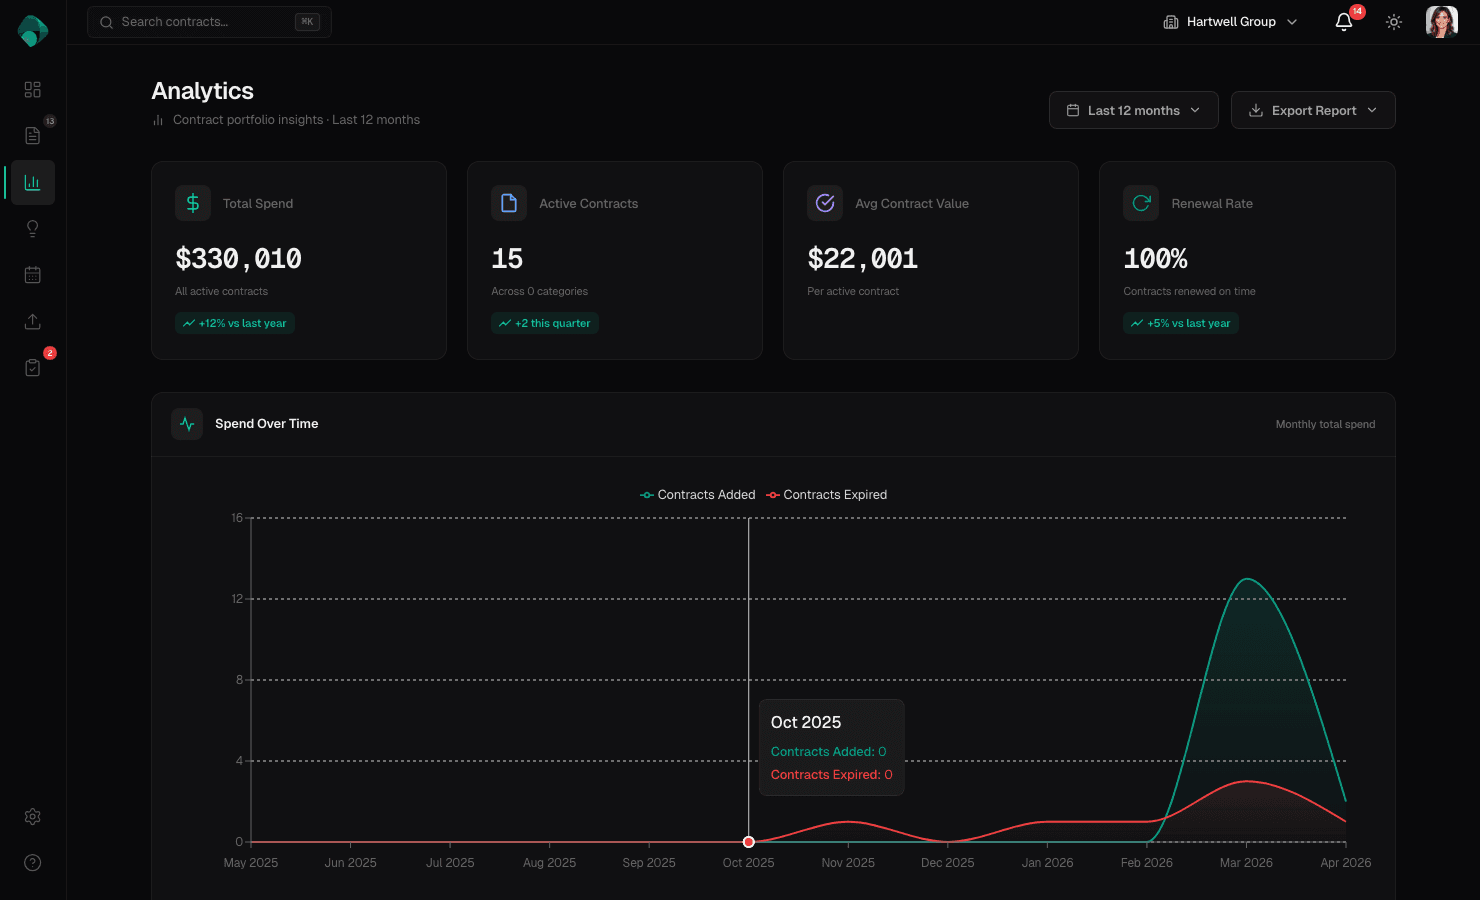Toggle the Contracts Added legend item
Viewport: 1480px width, 900px height.
tap(697, 494)
